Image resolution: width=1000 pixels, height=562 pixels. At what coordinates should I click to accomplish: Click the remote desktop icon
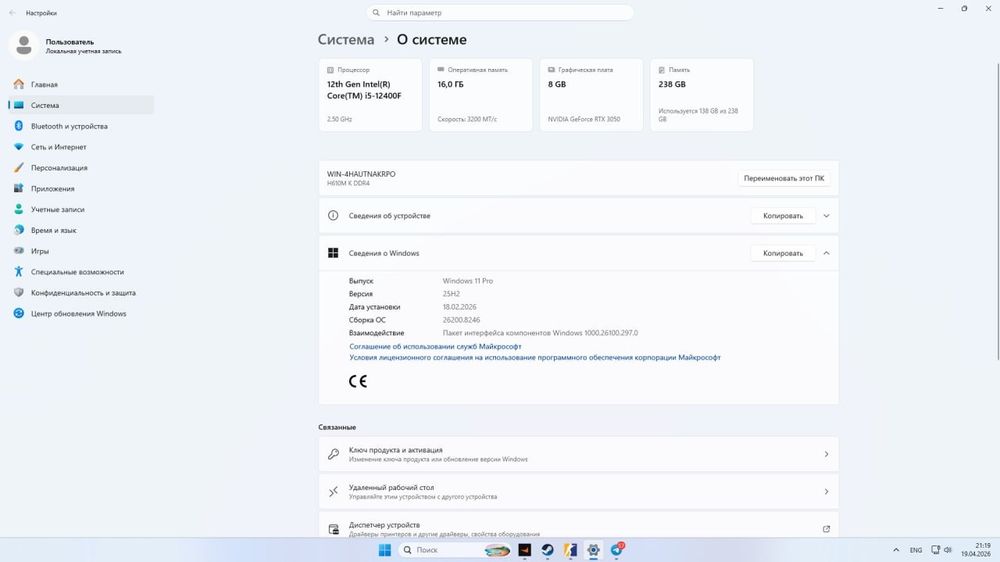click(333, 492)
